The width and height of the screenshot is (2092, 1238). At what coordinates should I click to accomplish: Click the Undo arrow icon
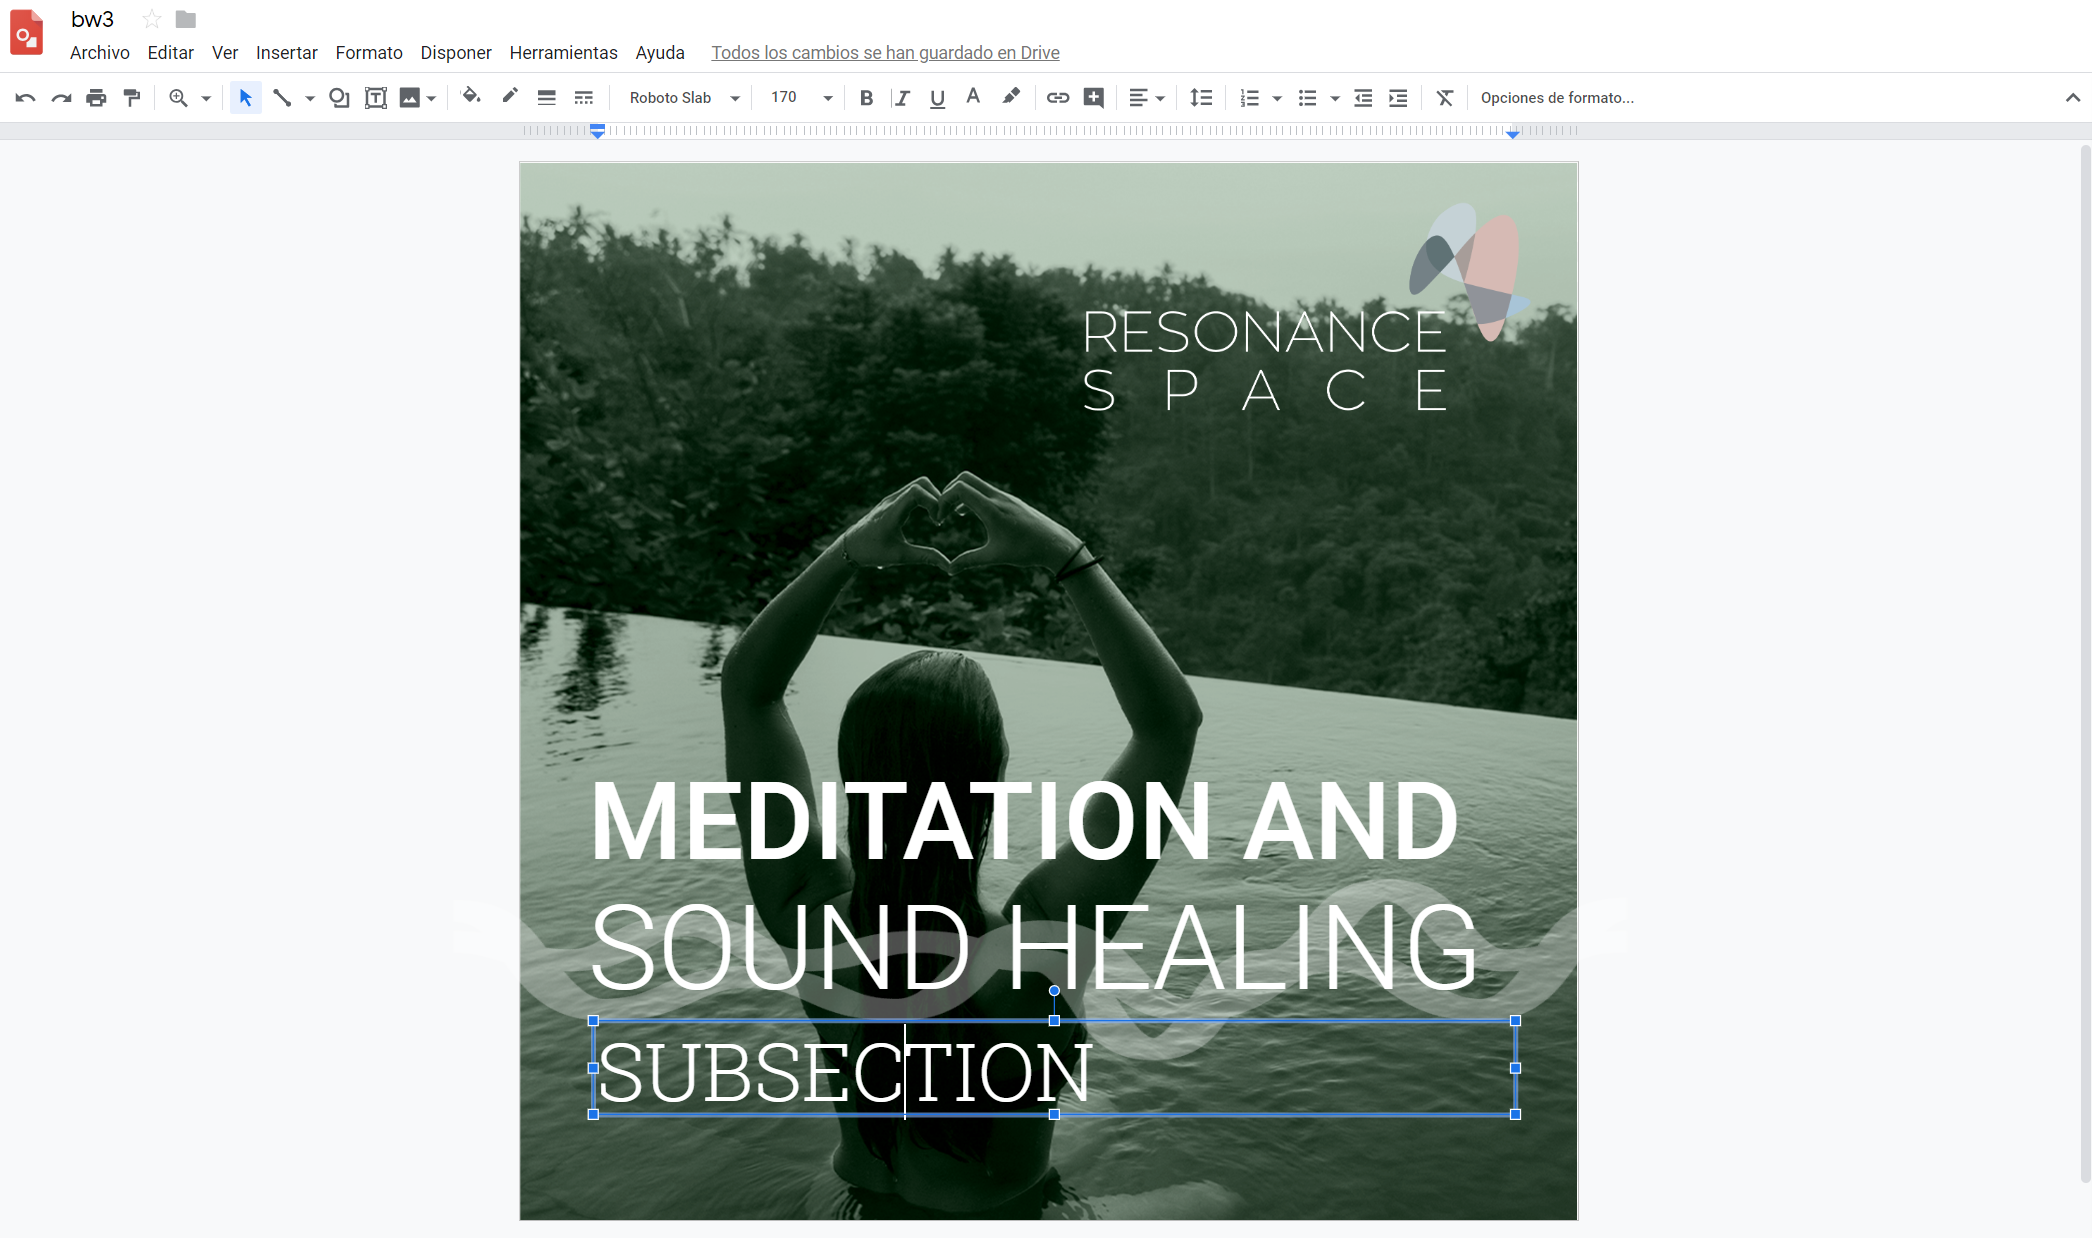point(25,98)
